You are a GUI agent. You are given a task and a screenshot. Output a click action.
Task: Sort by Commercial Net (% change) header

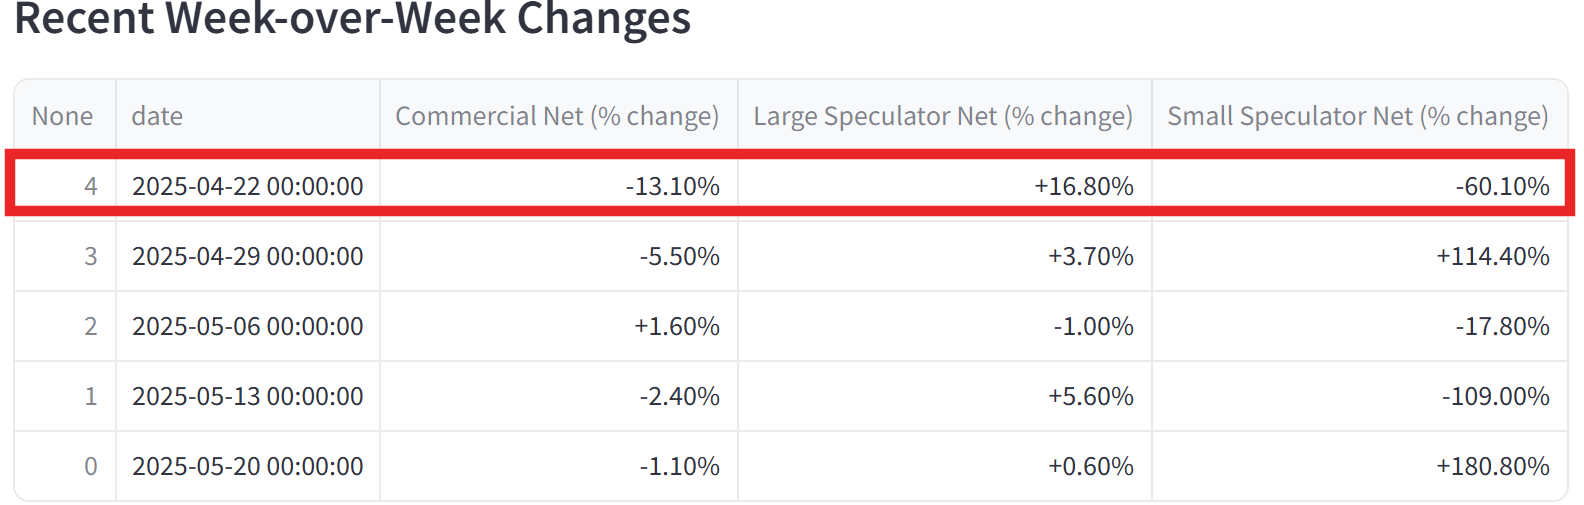pyautogui.click(x=559, y=116)
